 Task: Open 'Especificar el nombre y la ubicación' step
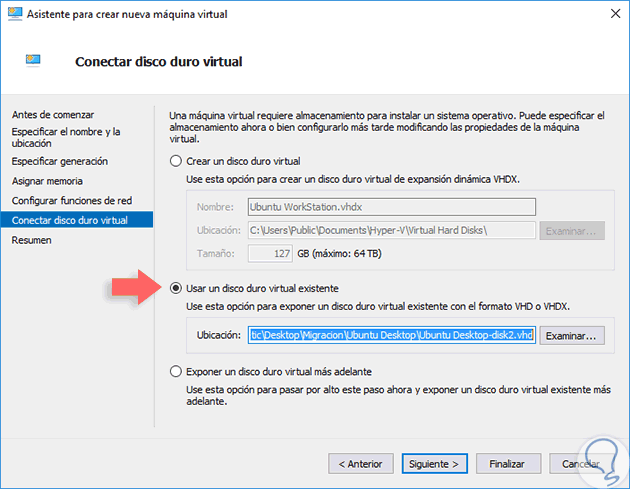[66, 138]
